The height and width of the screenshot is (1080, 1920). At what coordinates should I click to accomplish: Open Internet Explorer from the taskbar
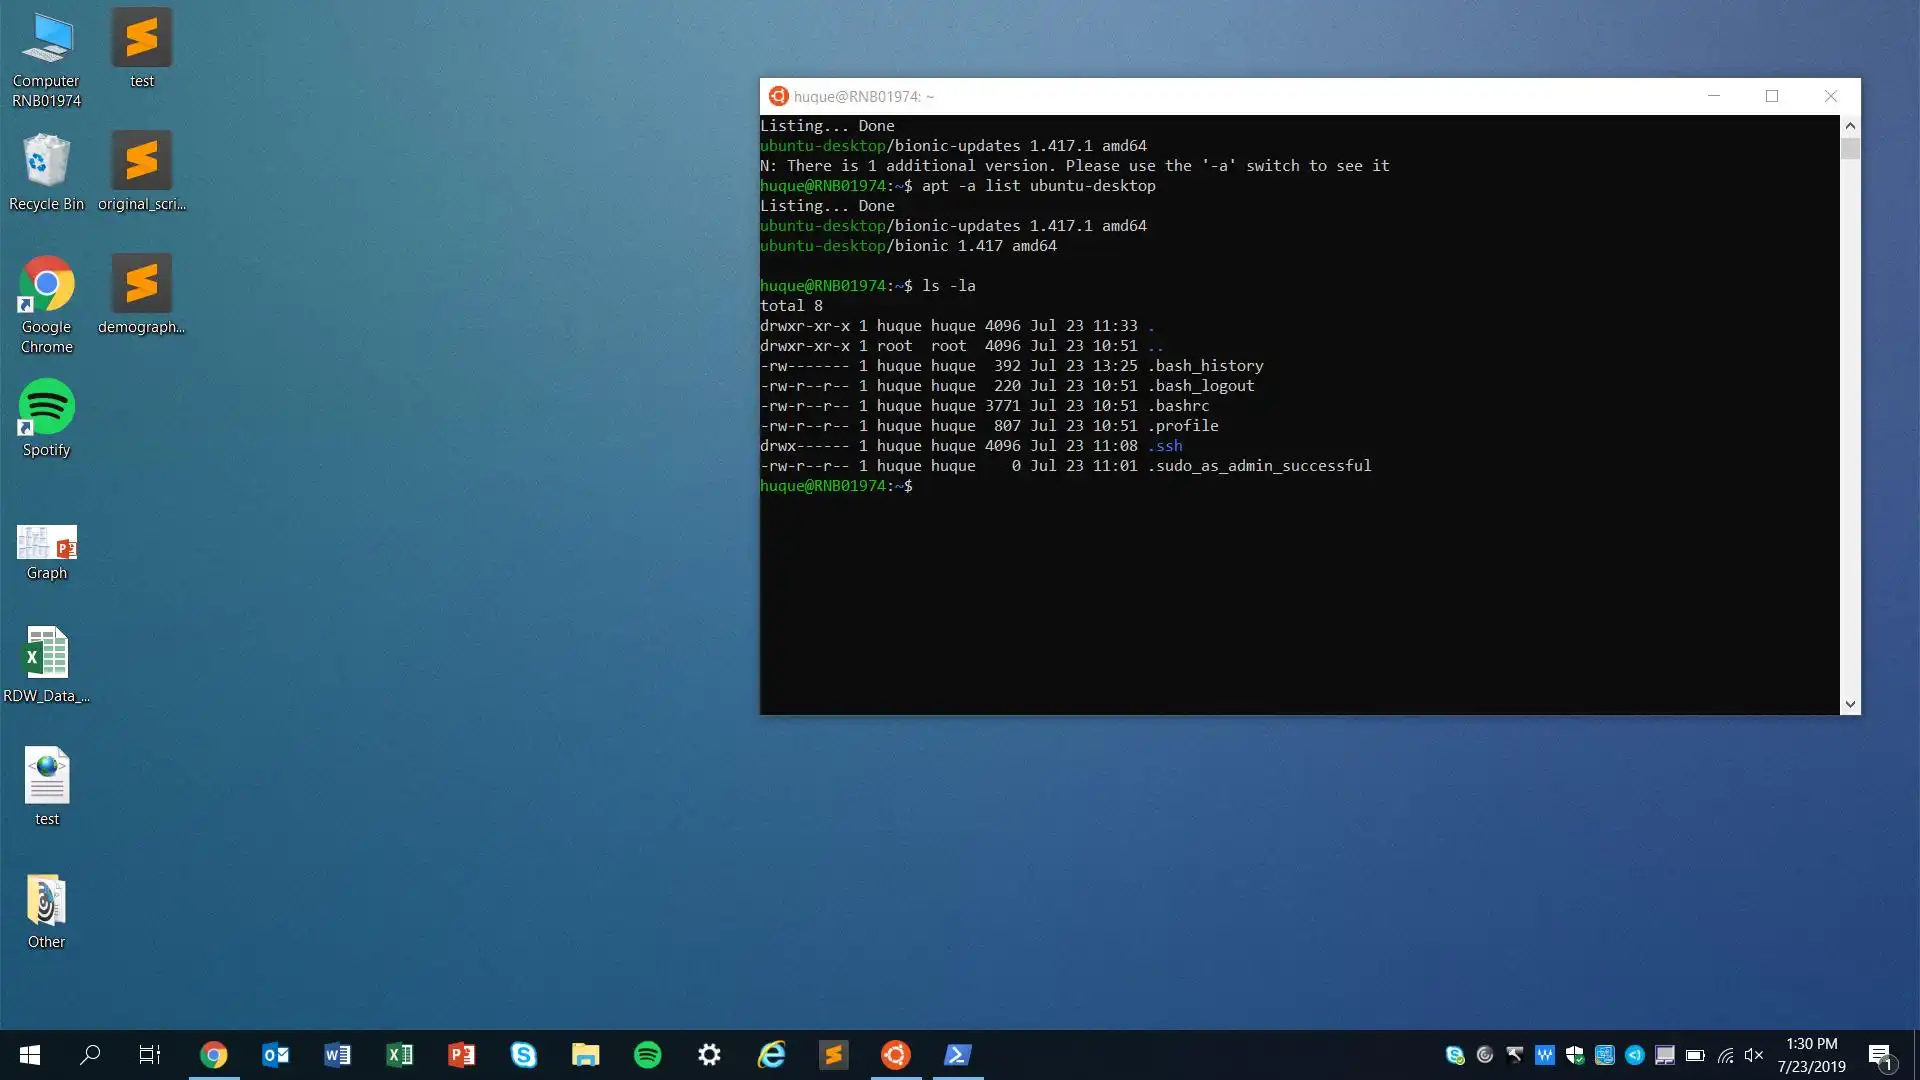[x=771, y=1054]
